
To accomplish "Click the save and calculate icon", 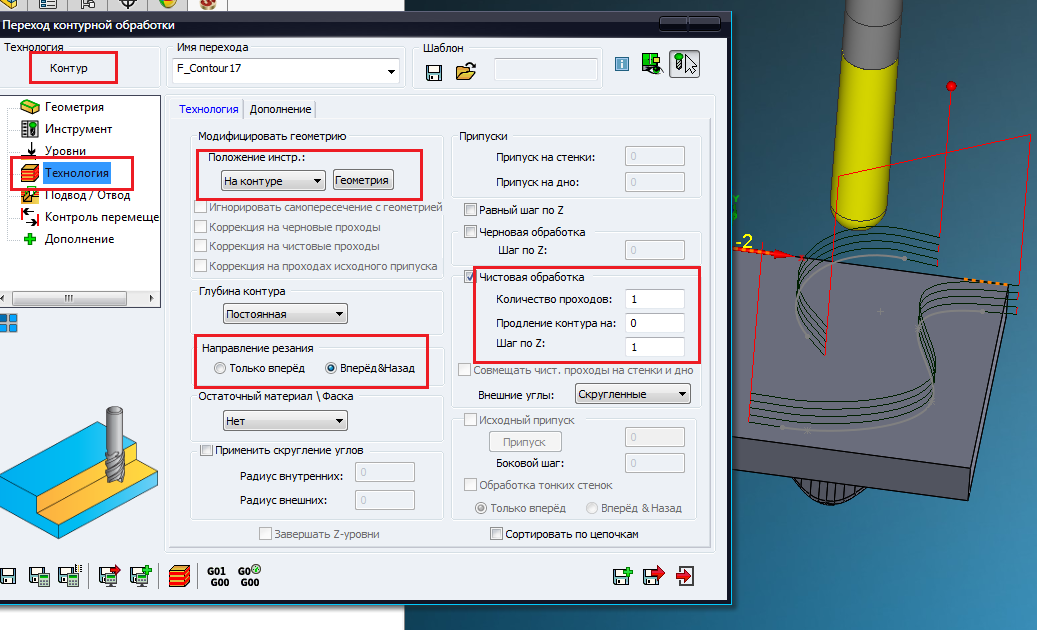I will click(39, 576).
